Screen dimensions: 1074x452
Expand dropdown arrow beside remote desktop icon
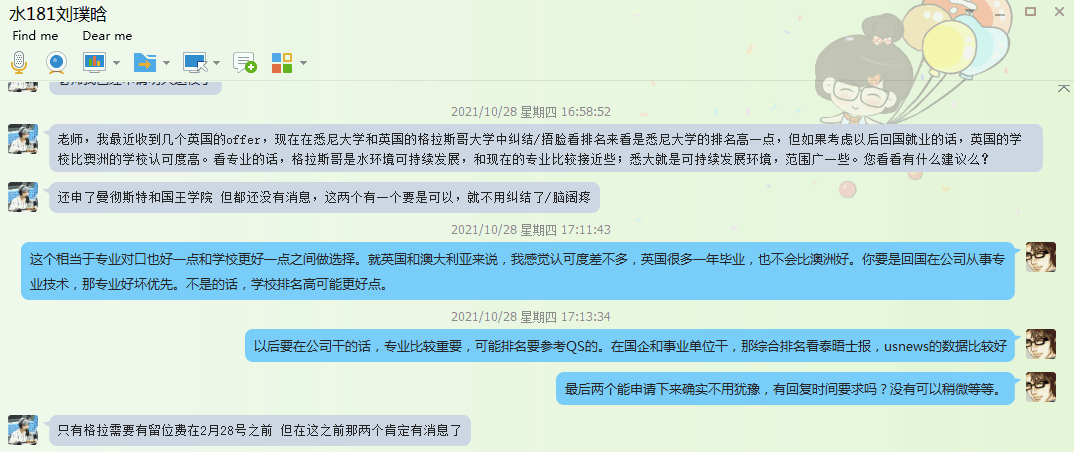tap(216, 63)
